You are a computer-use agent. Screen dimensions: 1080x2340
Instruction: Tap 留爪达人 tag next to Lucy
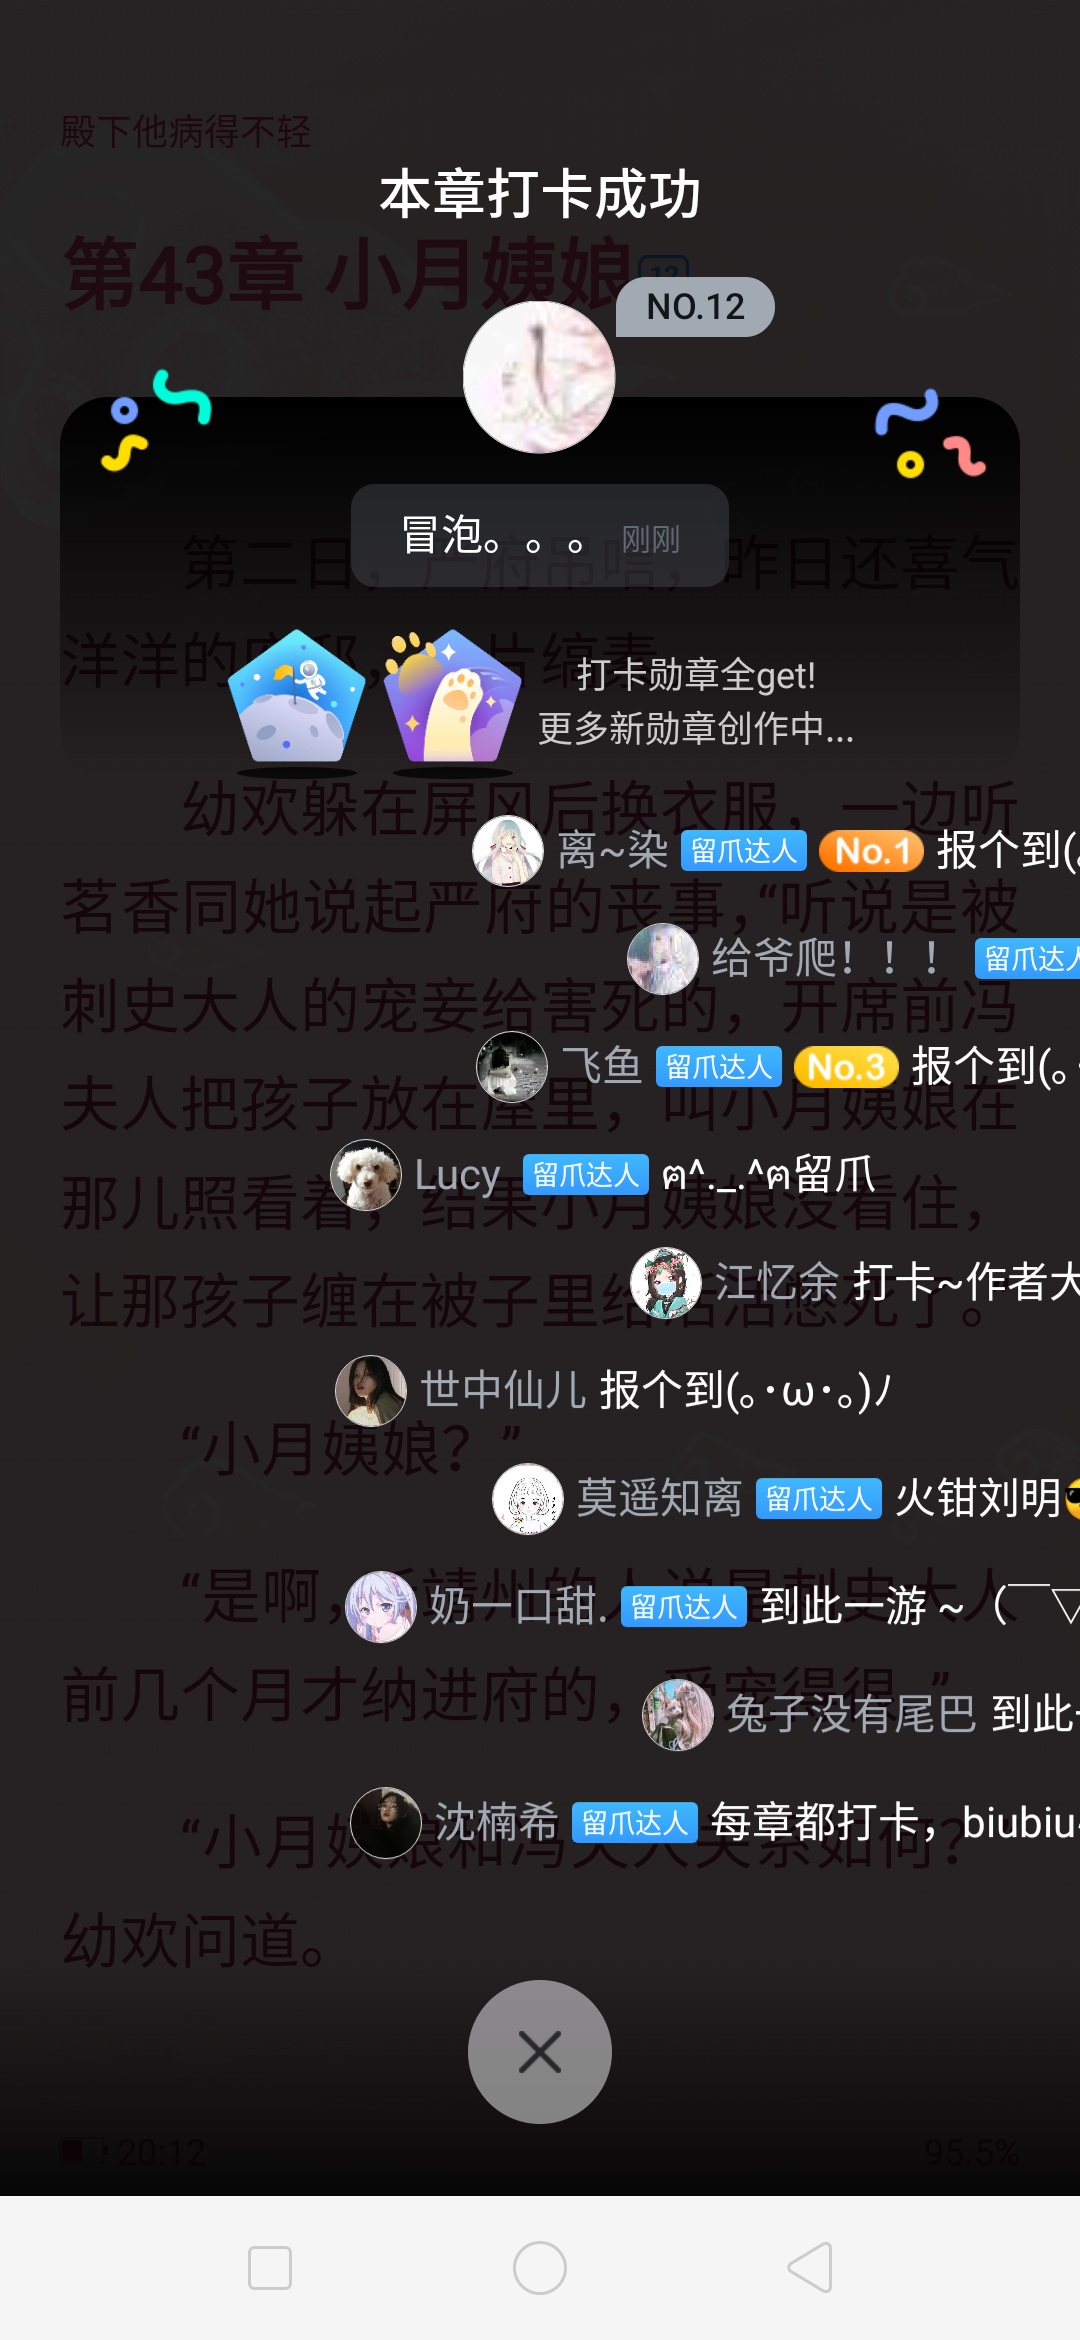pos(586,1175)
